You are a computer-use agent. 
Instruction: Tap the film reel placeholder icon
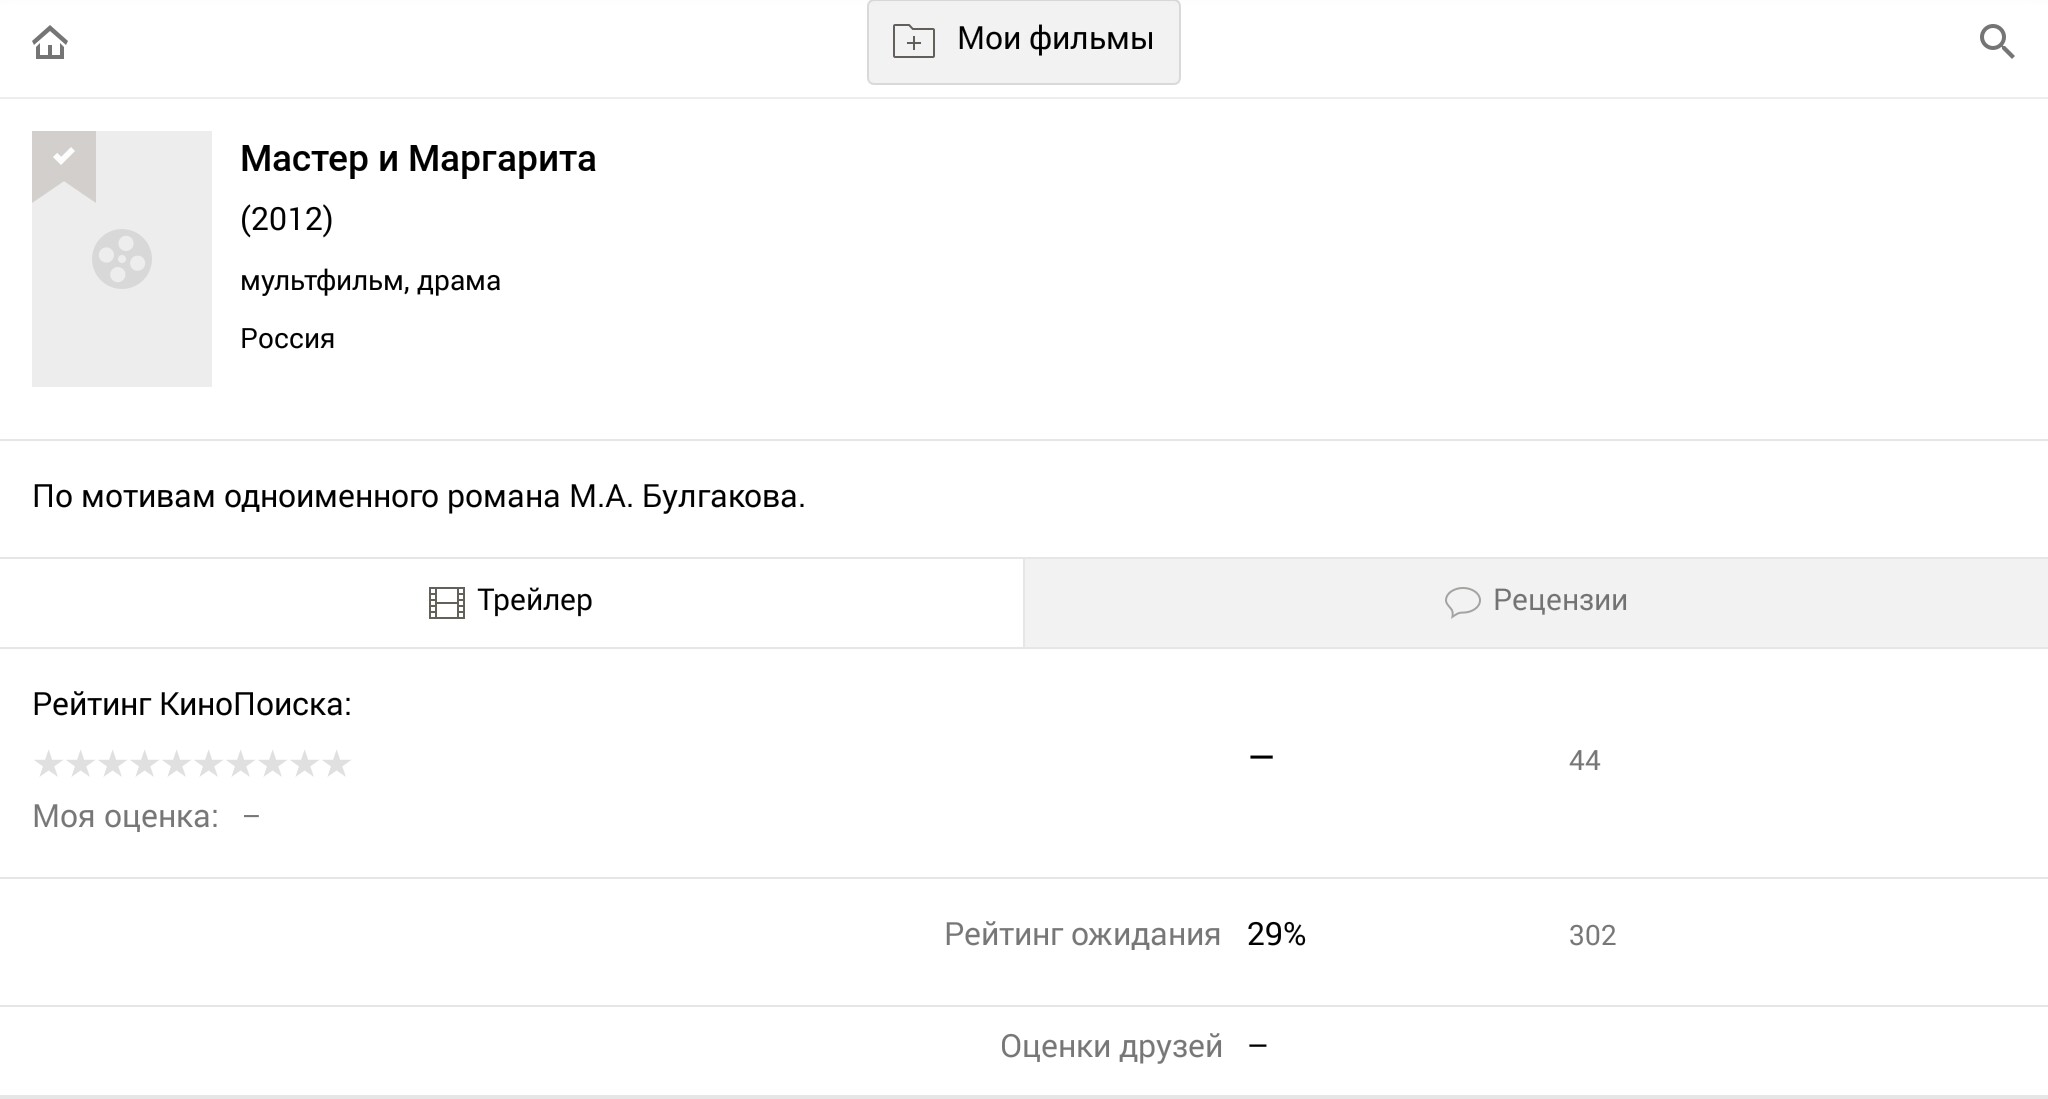pos(122,260)
